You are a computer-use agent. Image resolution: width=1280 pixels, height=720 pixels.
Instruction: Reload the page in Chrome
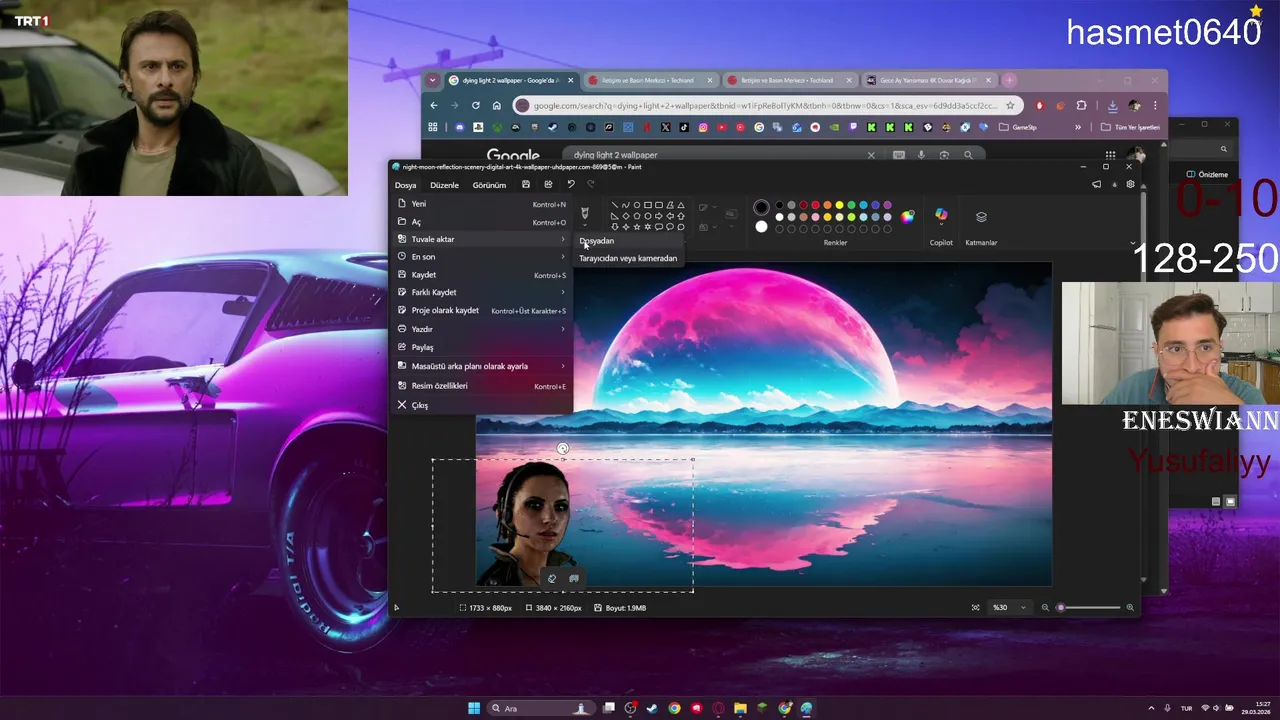(x=475, y=105)
